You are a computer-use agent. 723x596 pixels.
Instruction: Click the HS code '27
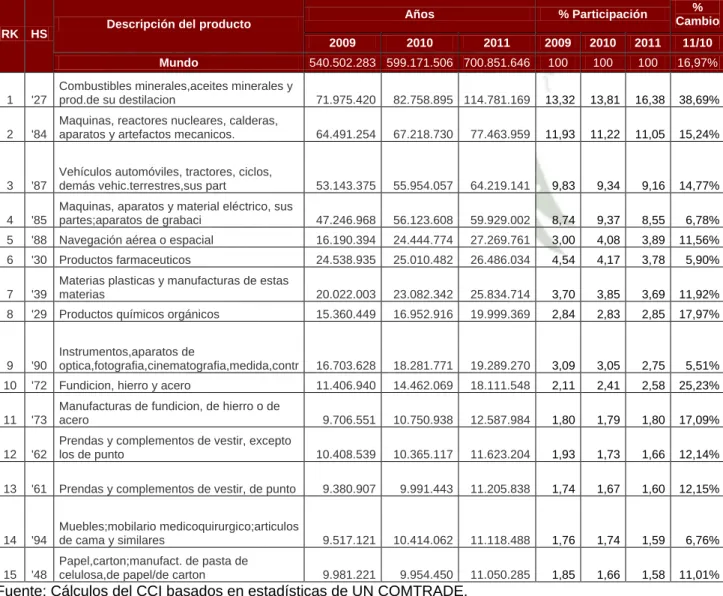(39, 100)
